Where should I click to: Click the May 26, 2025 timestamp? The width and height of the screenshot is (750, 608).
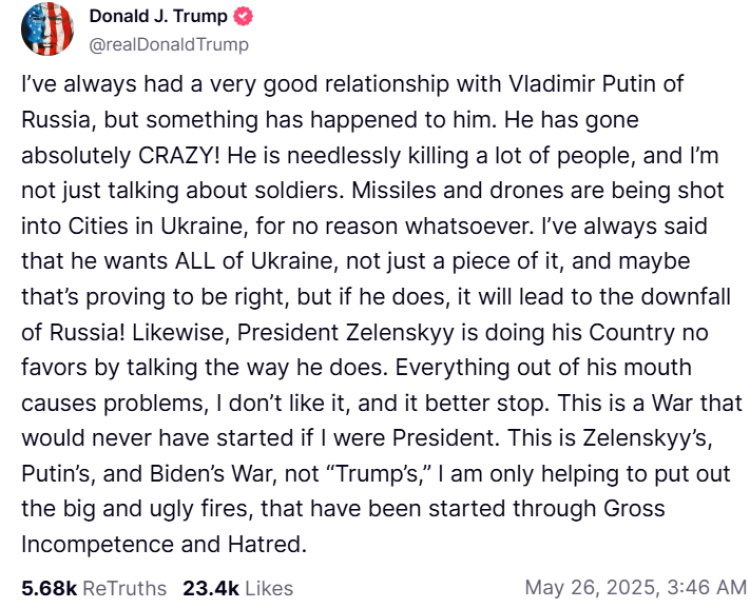635,587
